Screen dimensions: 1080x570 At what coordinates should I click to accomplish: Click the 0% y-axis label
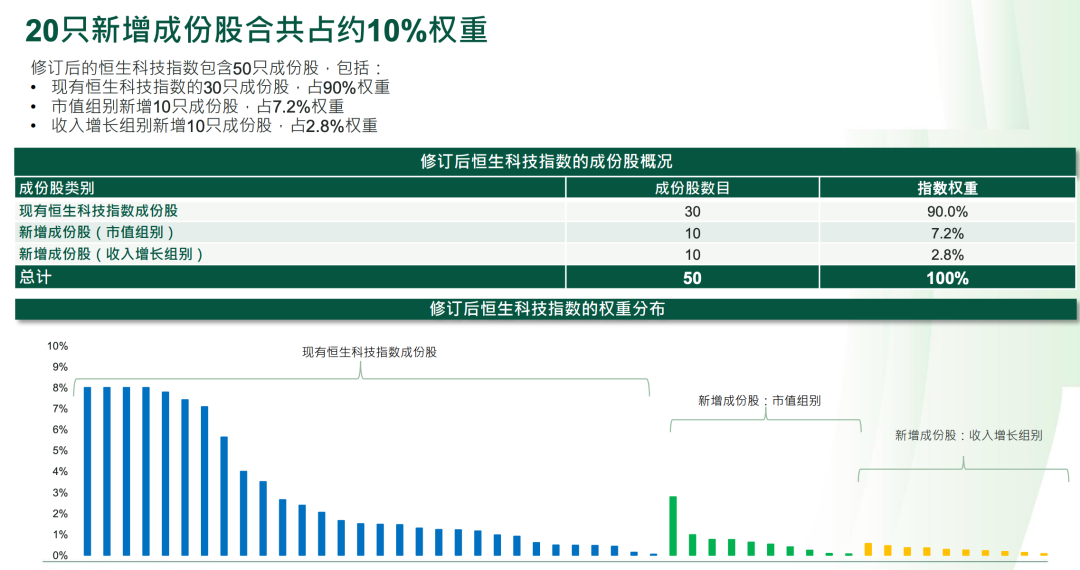60,555
